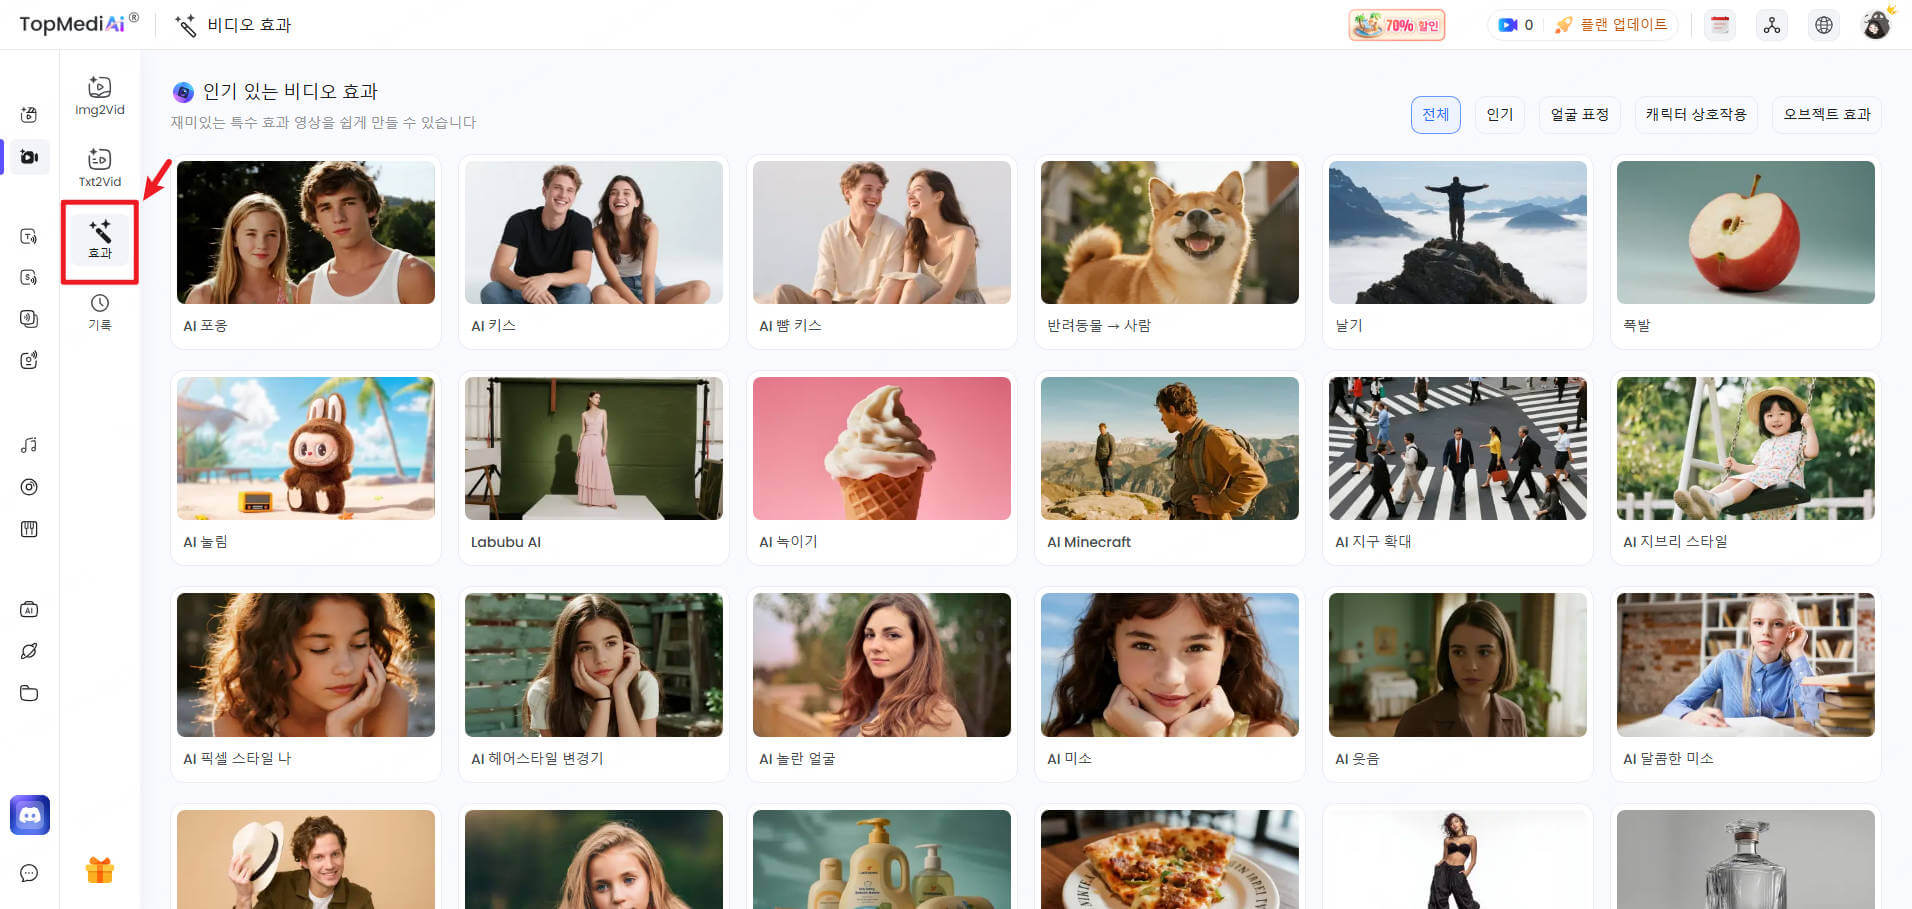Screen dimensions: 1912x909
Task: Open the AI 키스 effect thumbnail
Action: tap(594, 232)
